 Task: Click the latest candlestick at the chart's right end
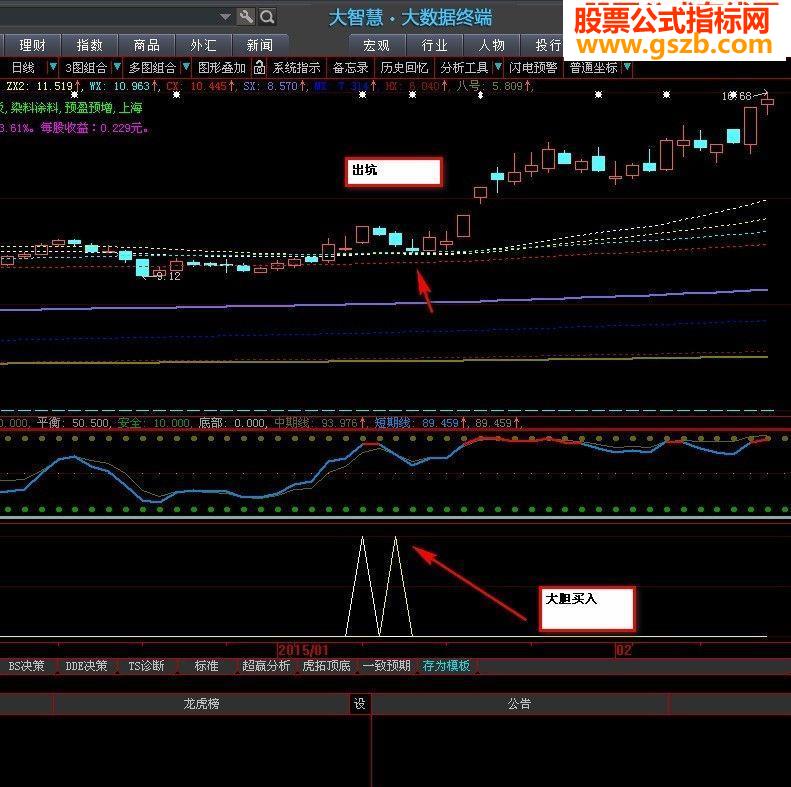click(x=767, y=102)
